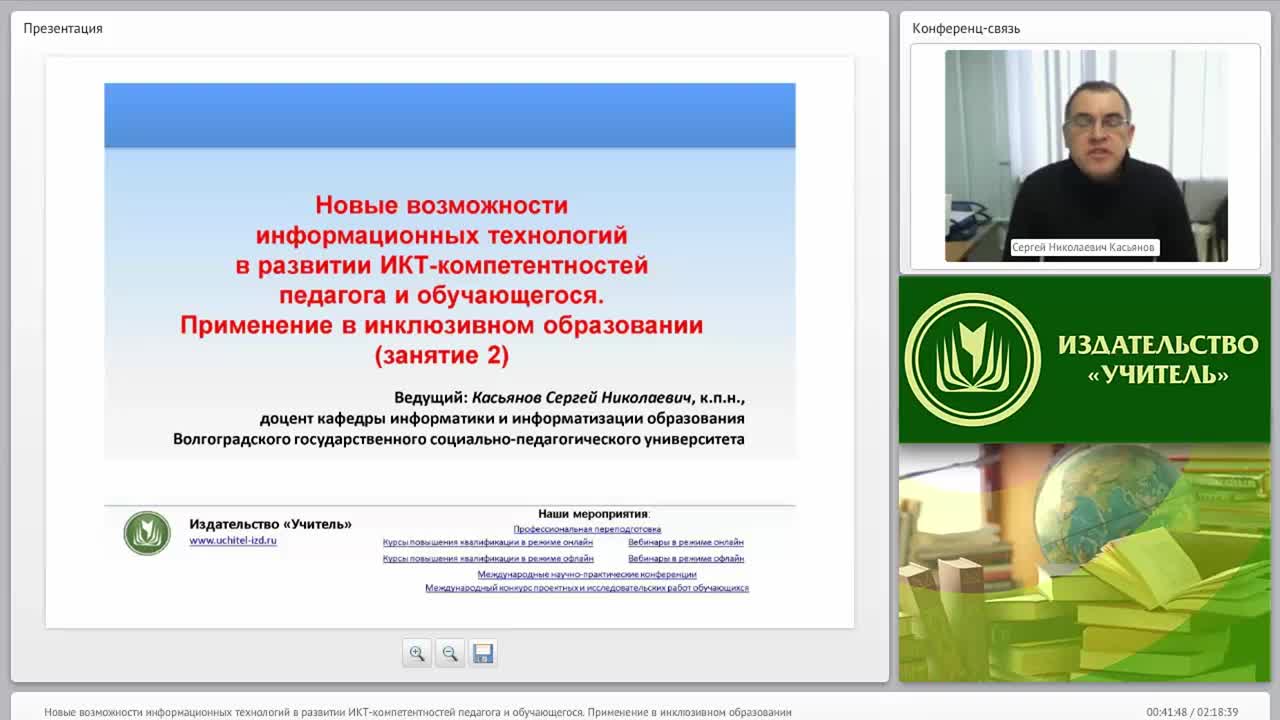
Task: Open Курсы повышения квалификации в режиме онлайн link
Action: pos(488,543)
